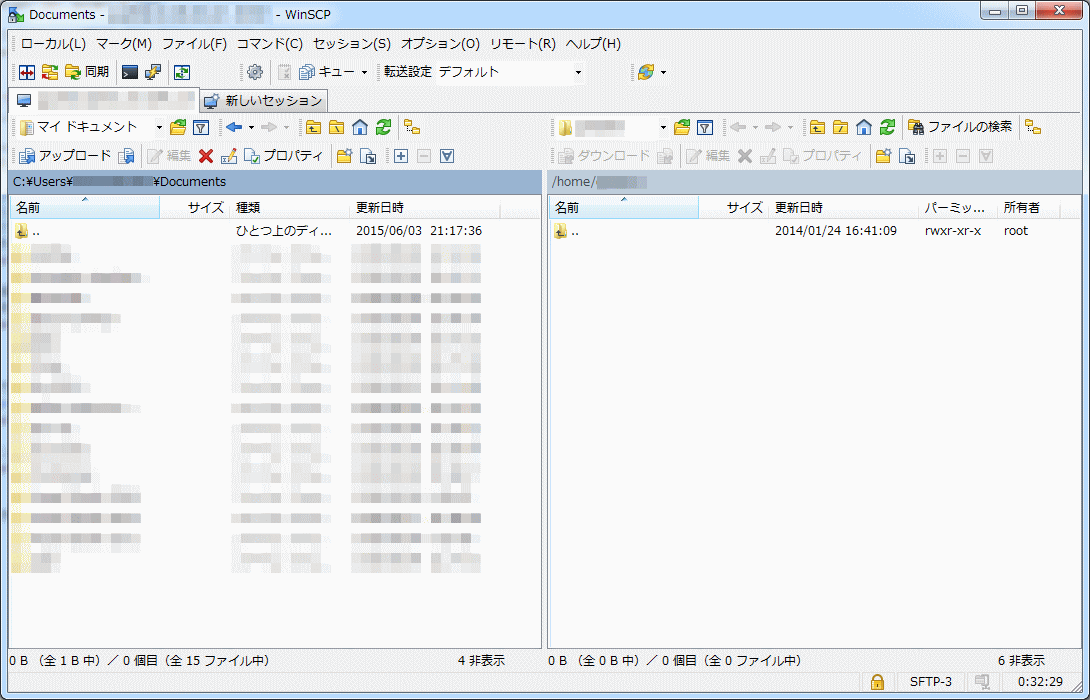Open preferences via the gear icon
The image size is (1090, 700).
[255, 72]
